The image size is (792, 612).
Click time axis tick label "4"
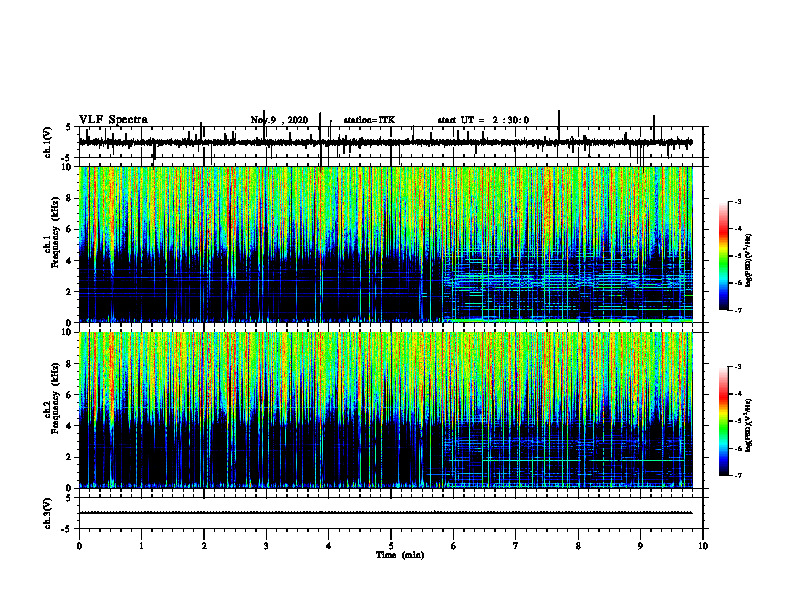point(329,546)
